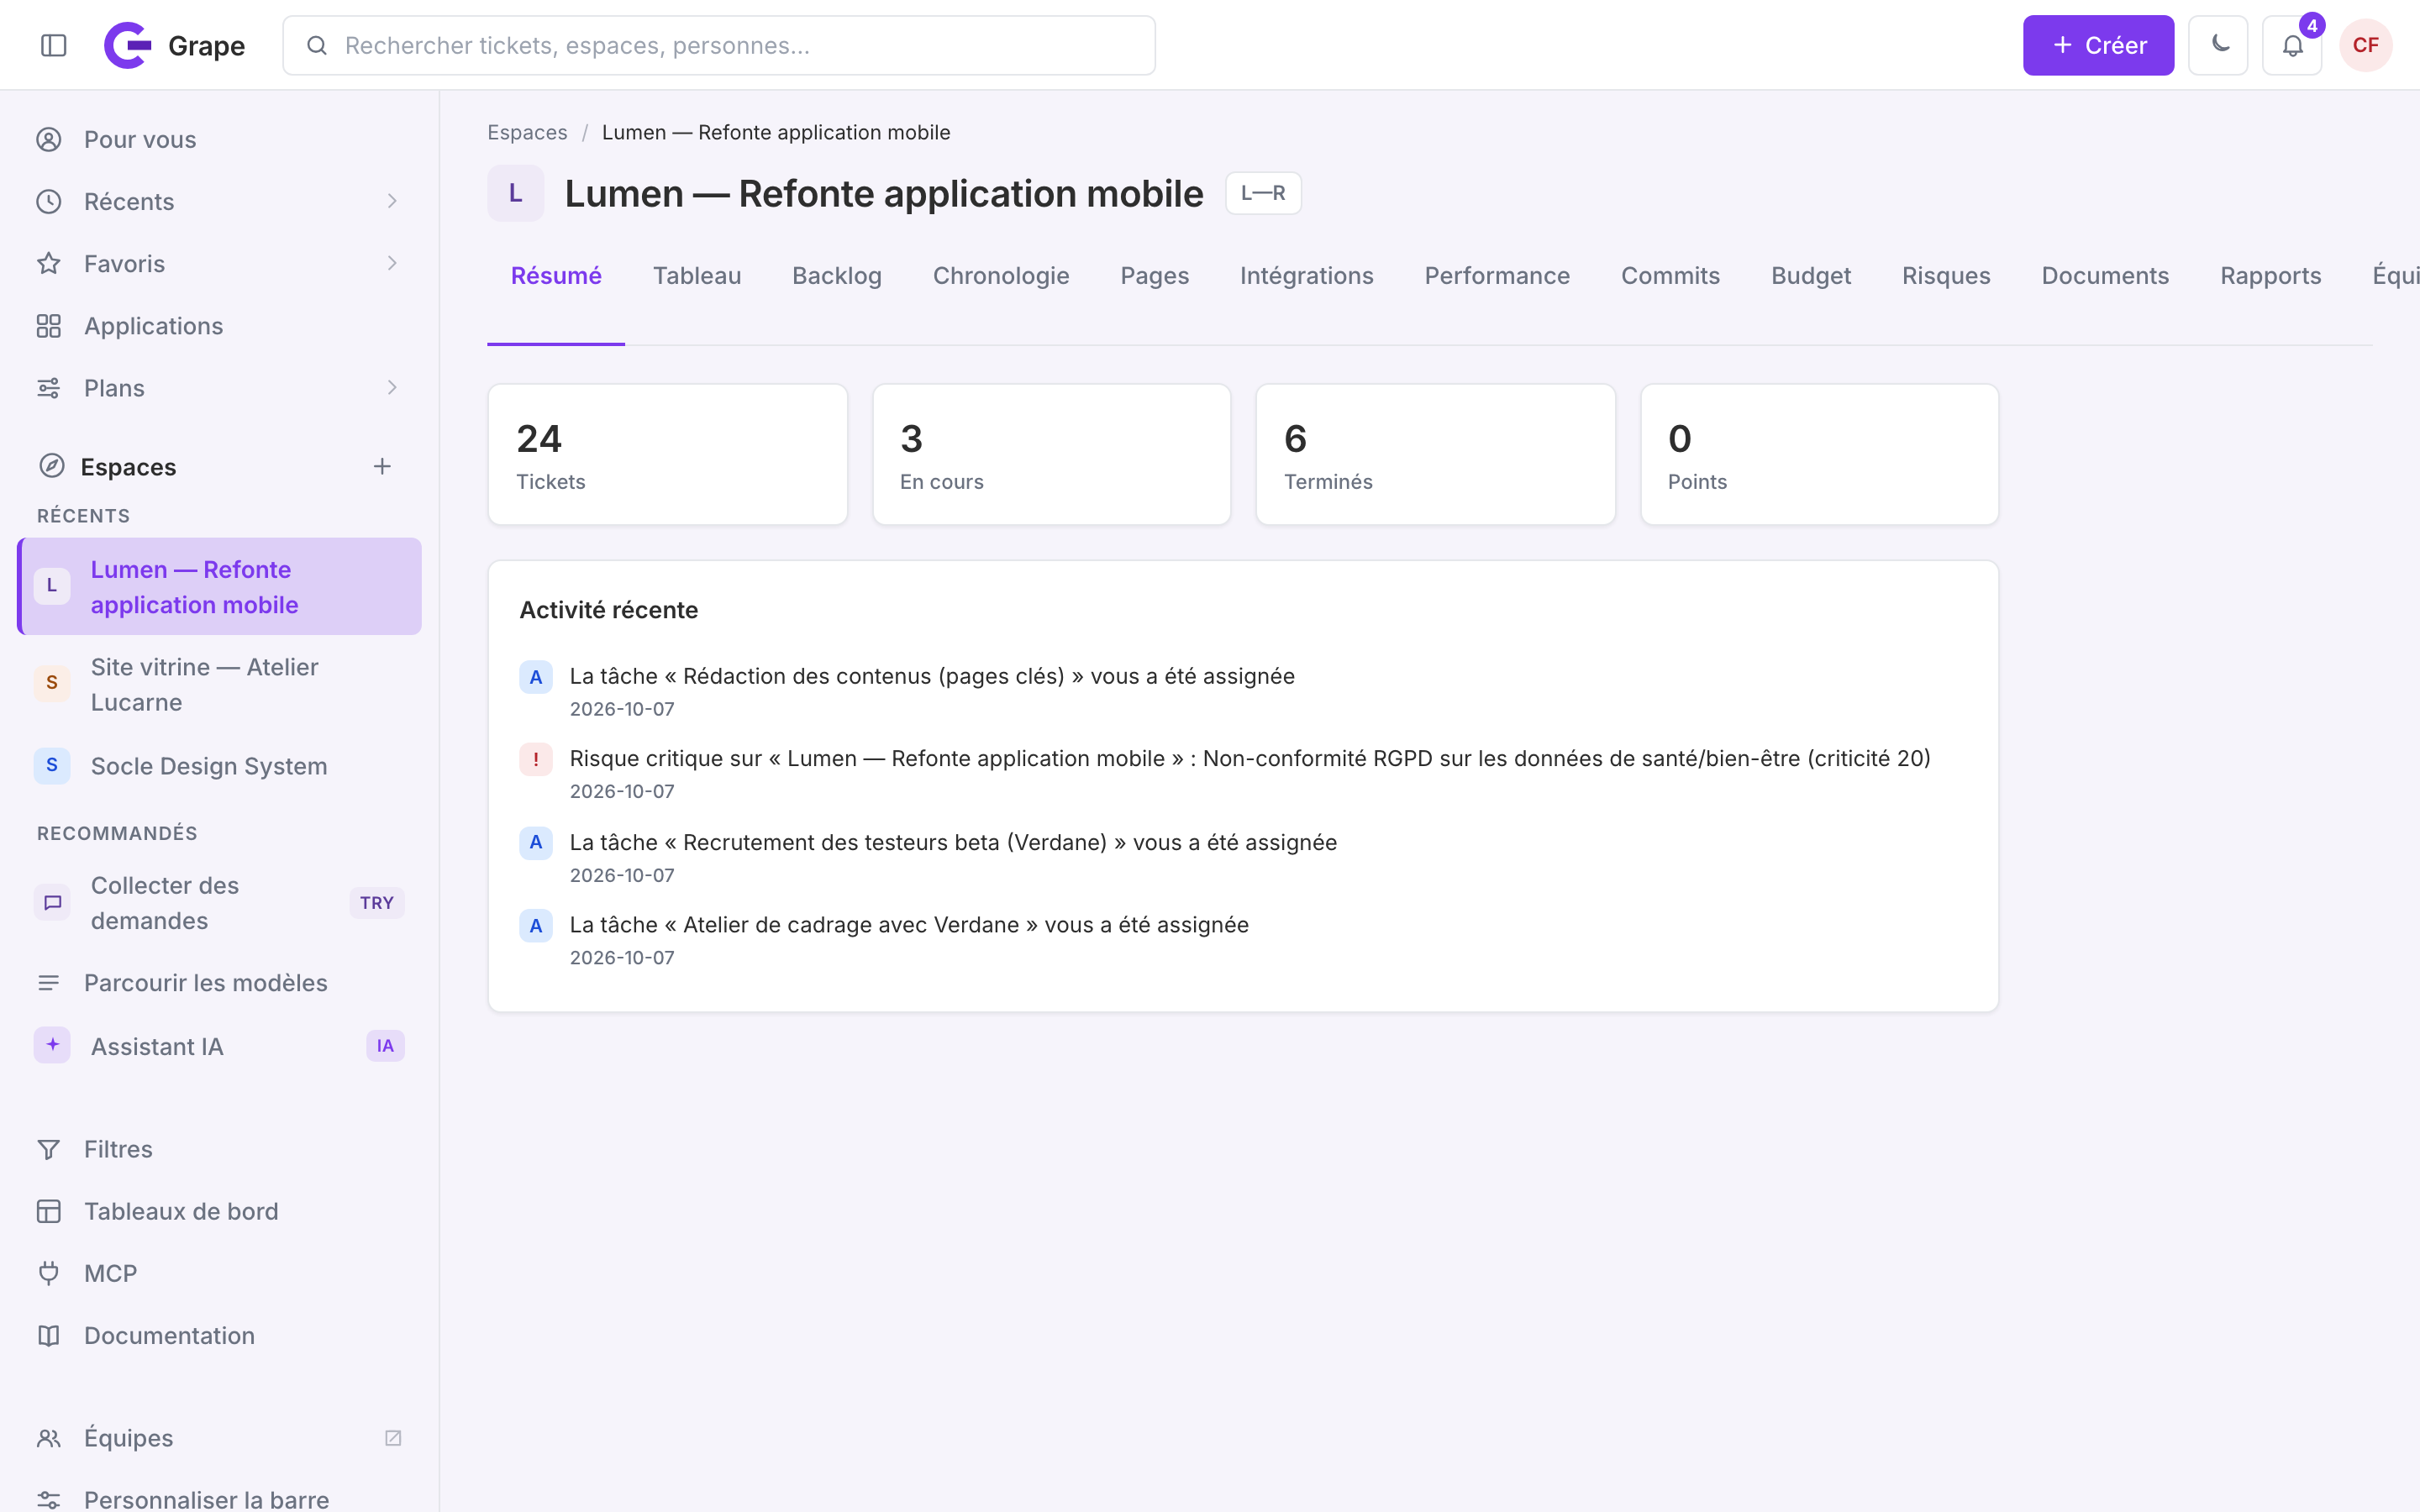Click the 3 En cours stat card
2420x1512 pixels.
point(1052,455)
